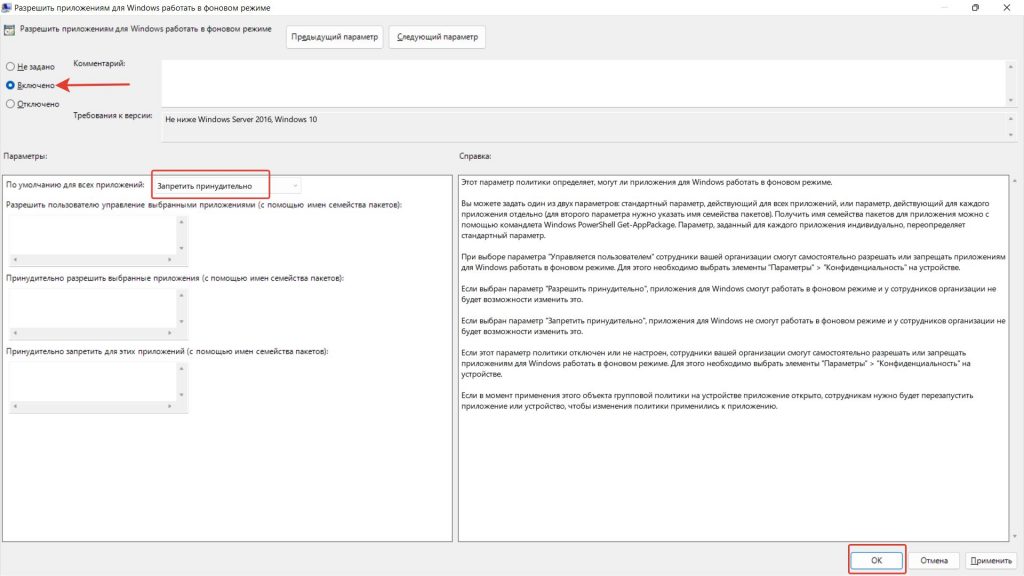
Task: Click the 'Не ниже Windows Server 2016, Windows 10' text
Action: pos(241,120)
